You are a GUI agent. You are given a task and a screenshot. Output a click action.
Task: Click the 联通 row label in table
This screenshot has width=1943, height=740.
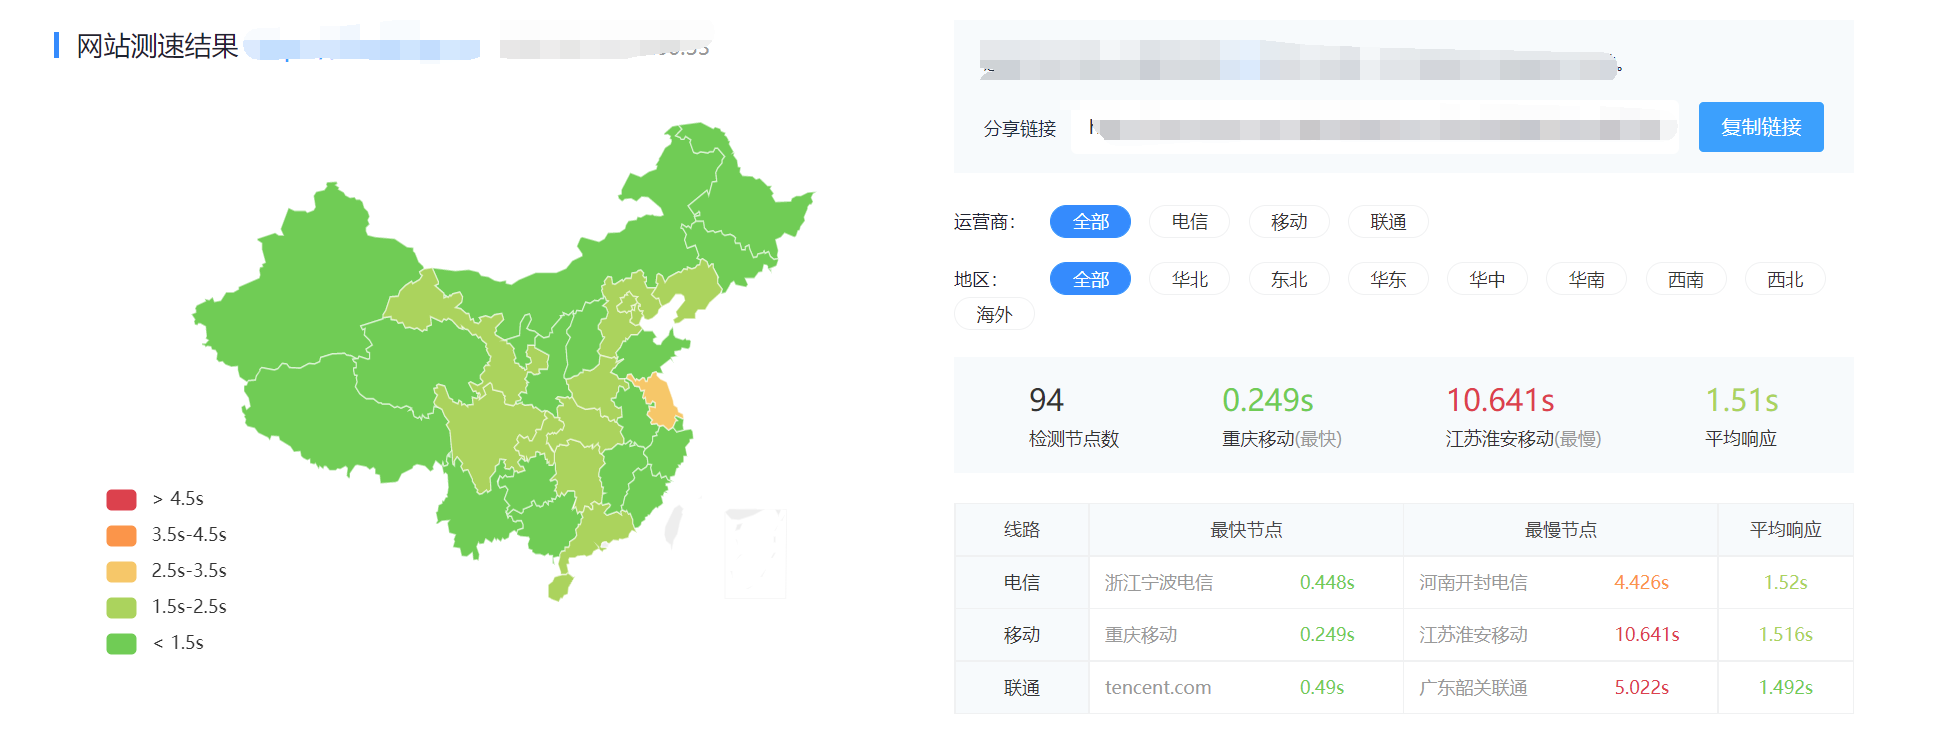1022,688
